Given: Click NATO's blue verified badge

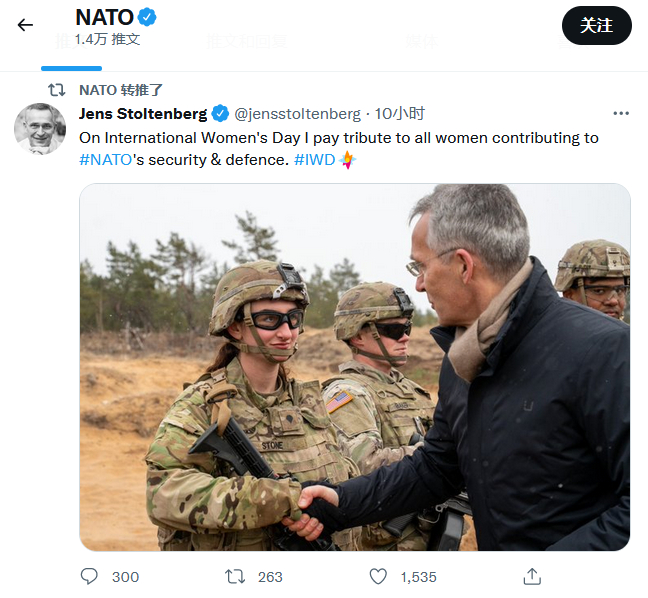Looking at the screenshot, I should (x=147, y=17).
